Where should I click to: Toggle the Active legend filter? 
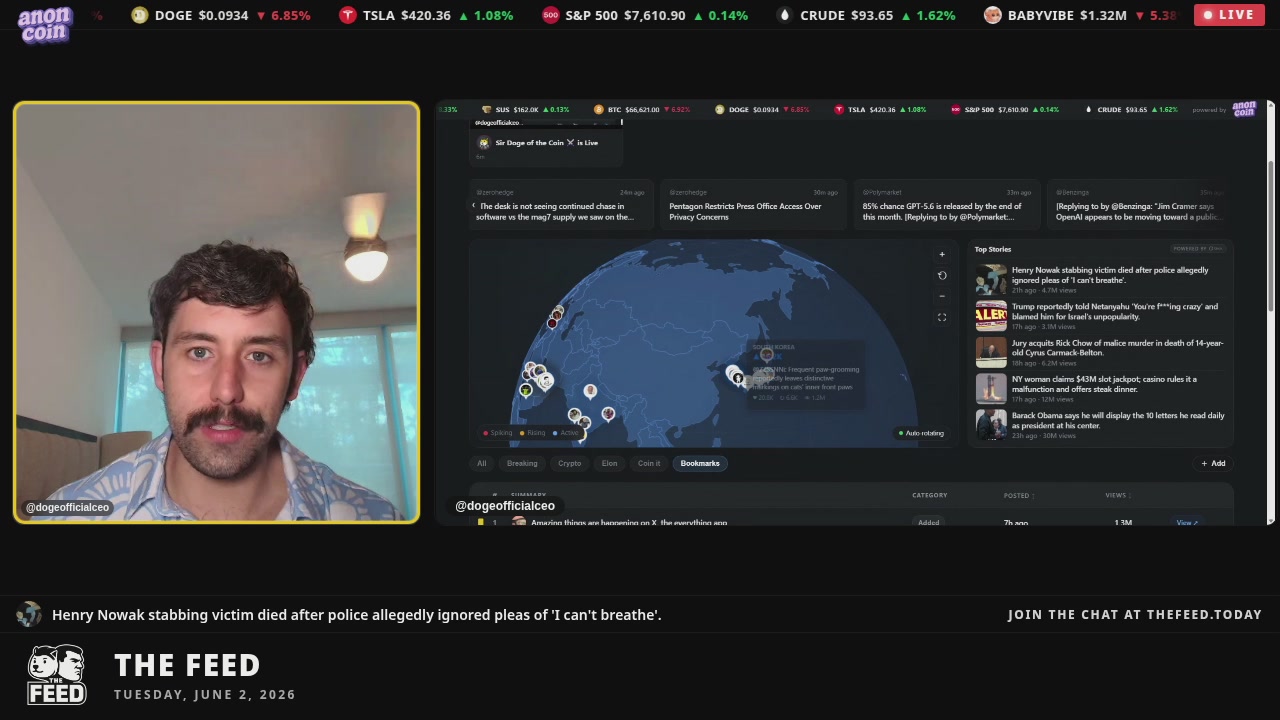pos(566,433)
